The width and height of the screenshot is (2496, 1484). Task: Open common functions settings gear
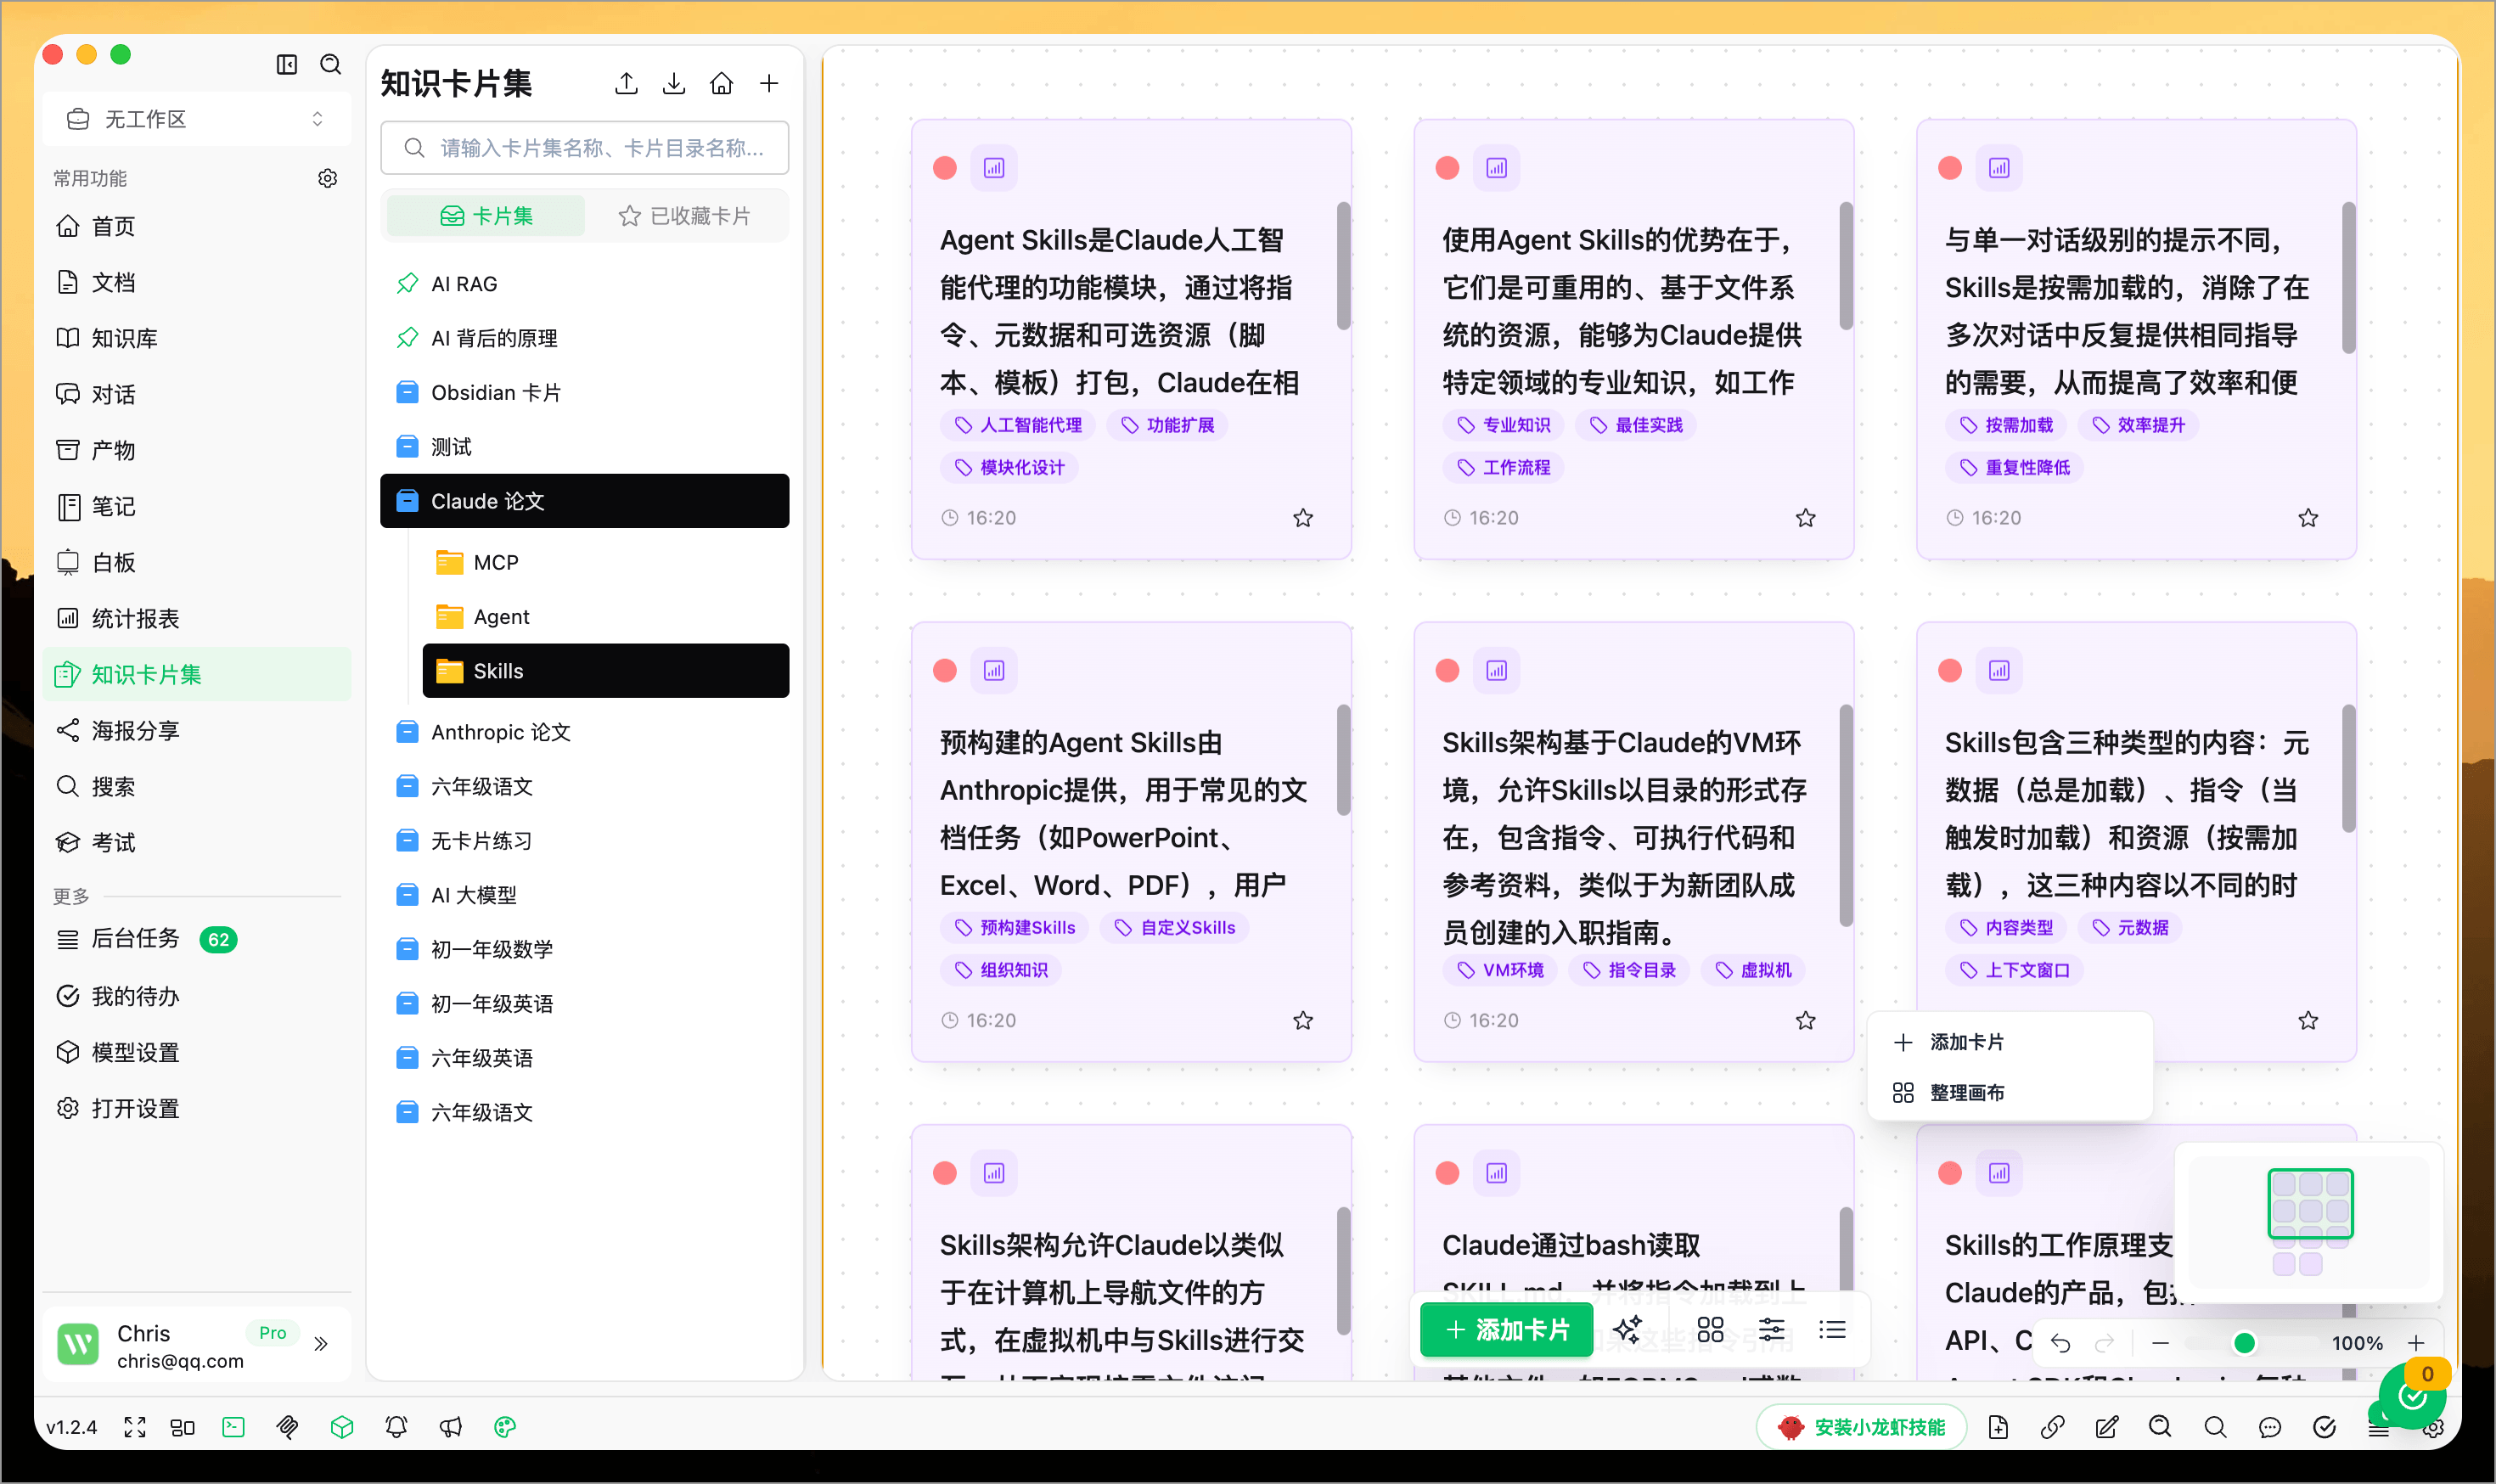[328, 178]
